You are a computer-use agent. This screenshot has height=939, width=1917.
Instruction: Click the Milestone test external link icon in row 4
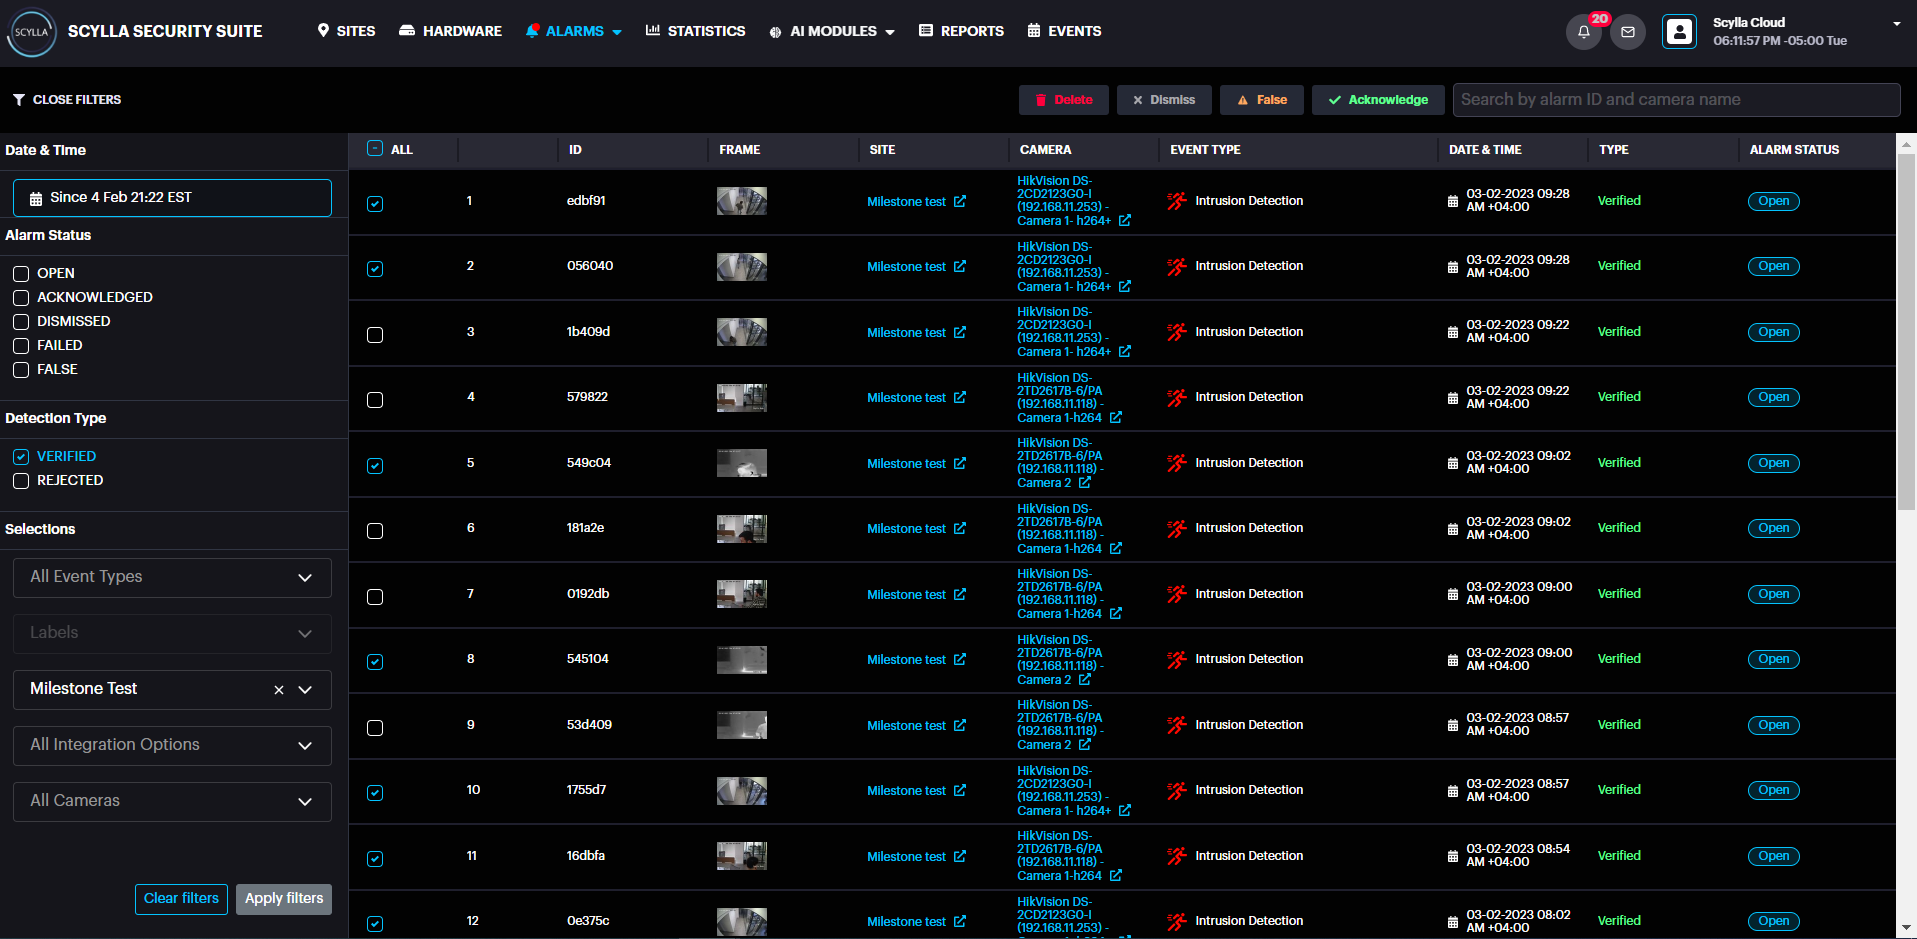pos(960,398)
